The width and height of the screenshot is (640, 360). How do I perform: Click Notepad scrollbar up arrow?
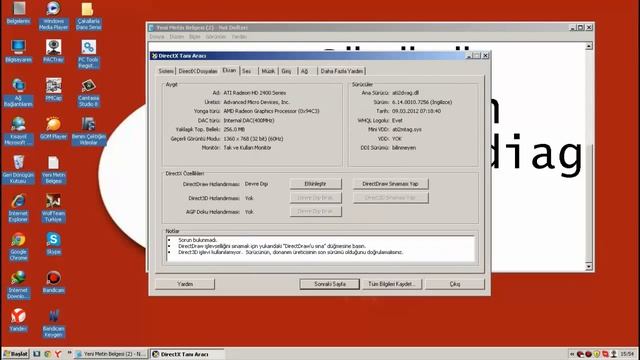click(x=589, y=46)
